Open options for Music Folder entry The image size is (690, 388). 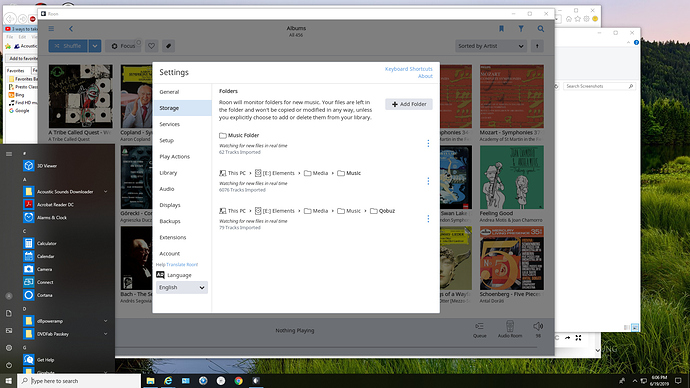pyautogui.click(x=428, y=143)
